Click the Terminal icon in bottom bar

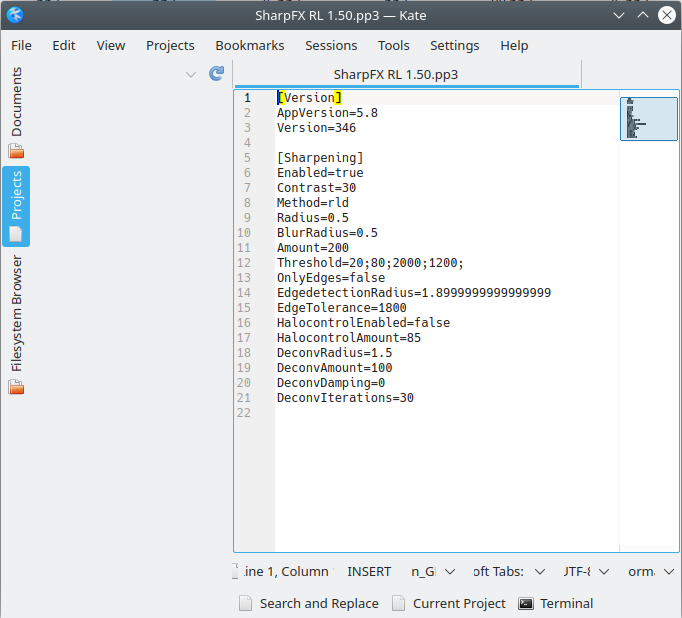(526, 603)
